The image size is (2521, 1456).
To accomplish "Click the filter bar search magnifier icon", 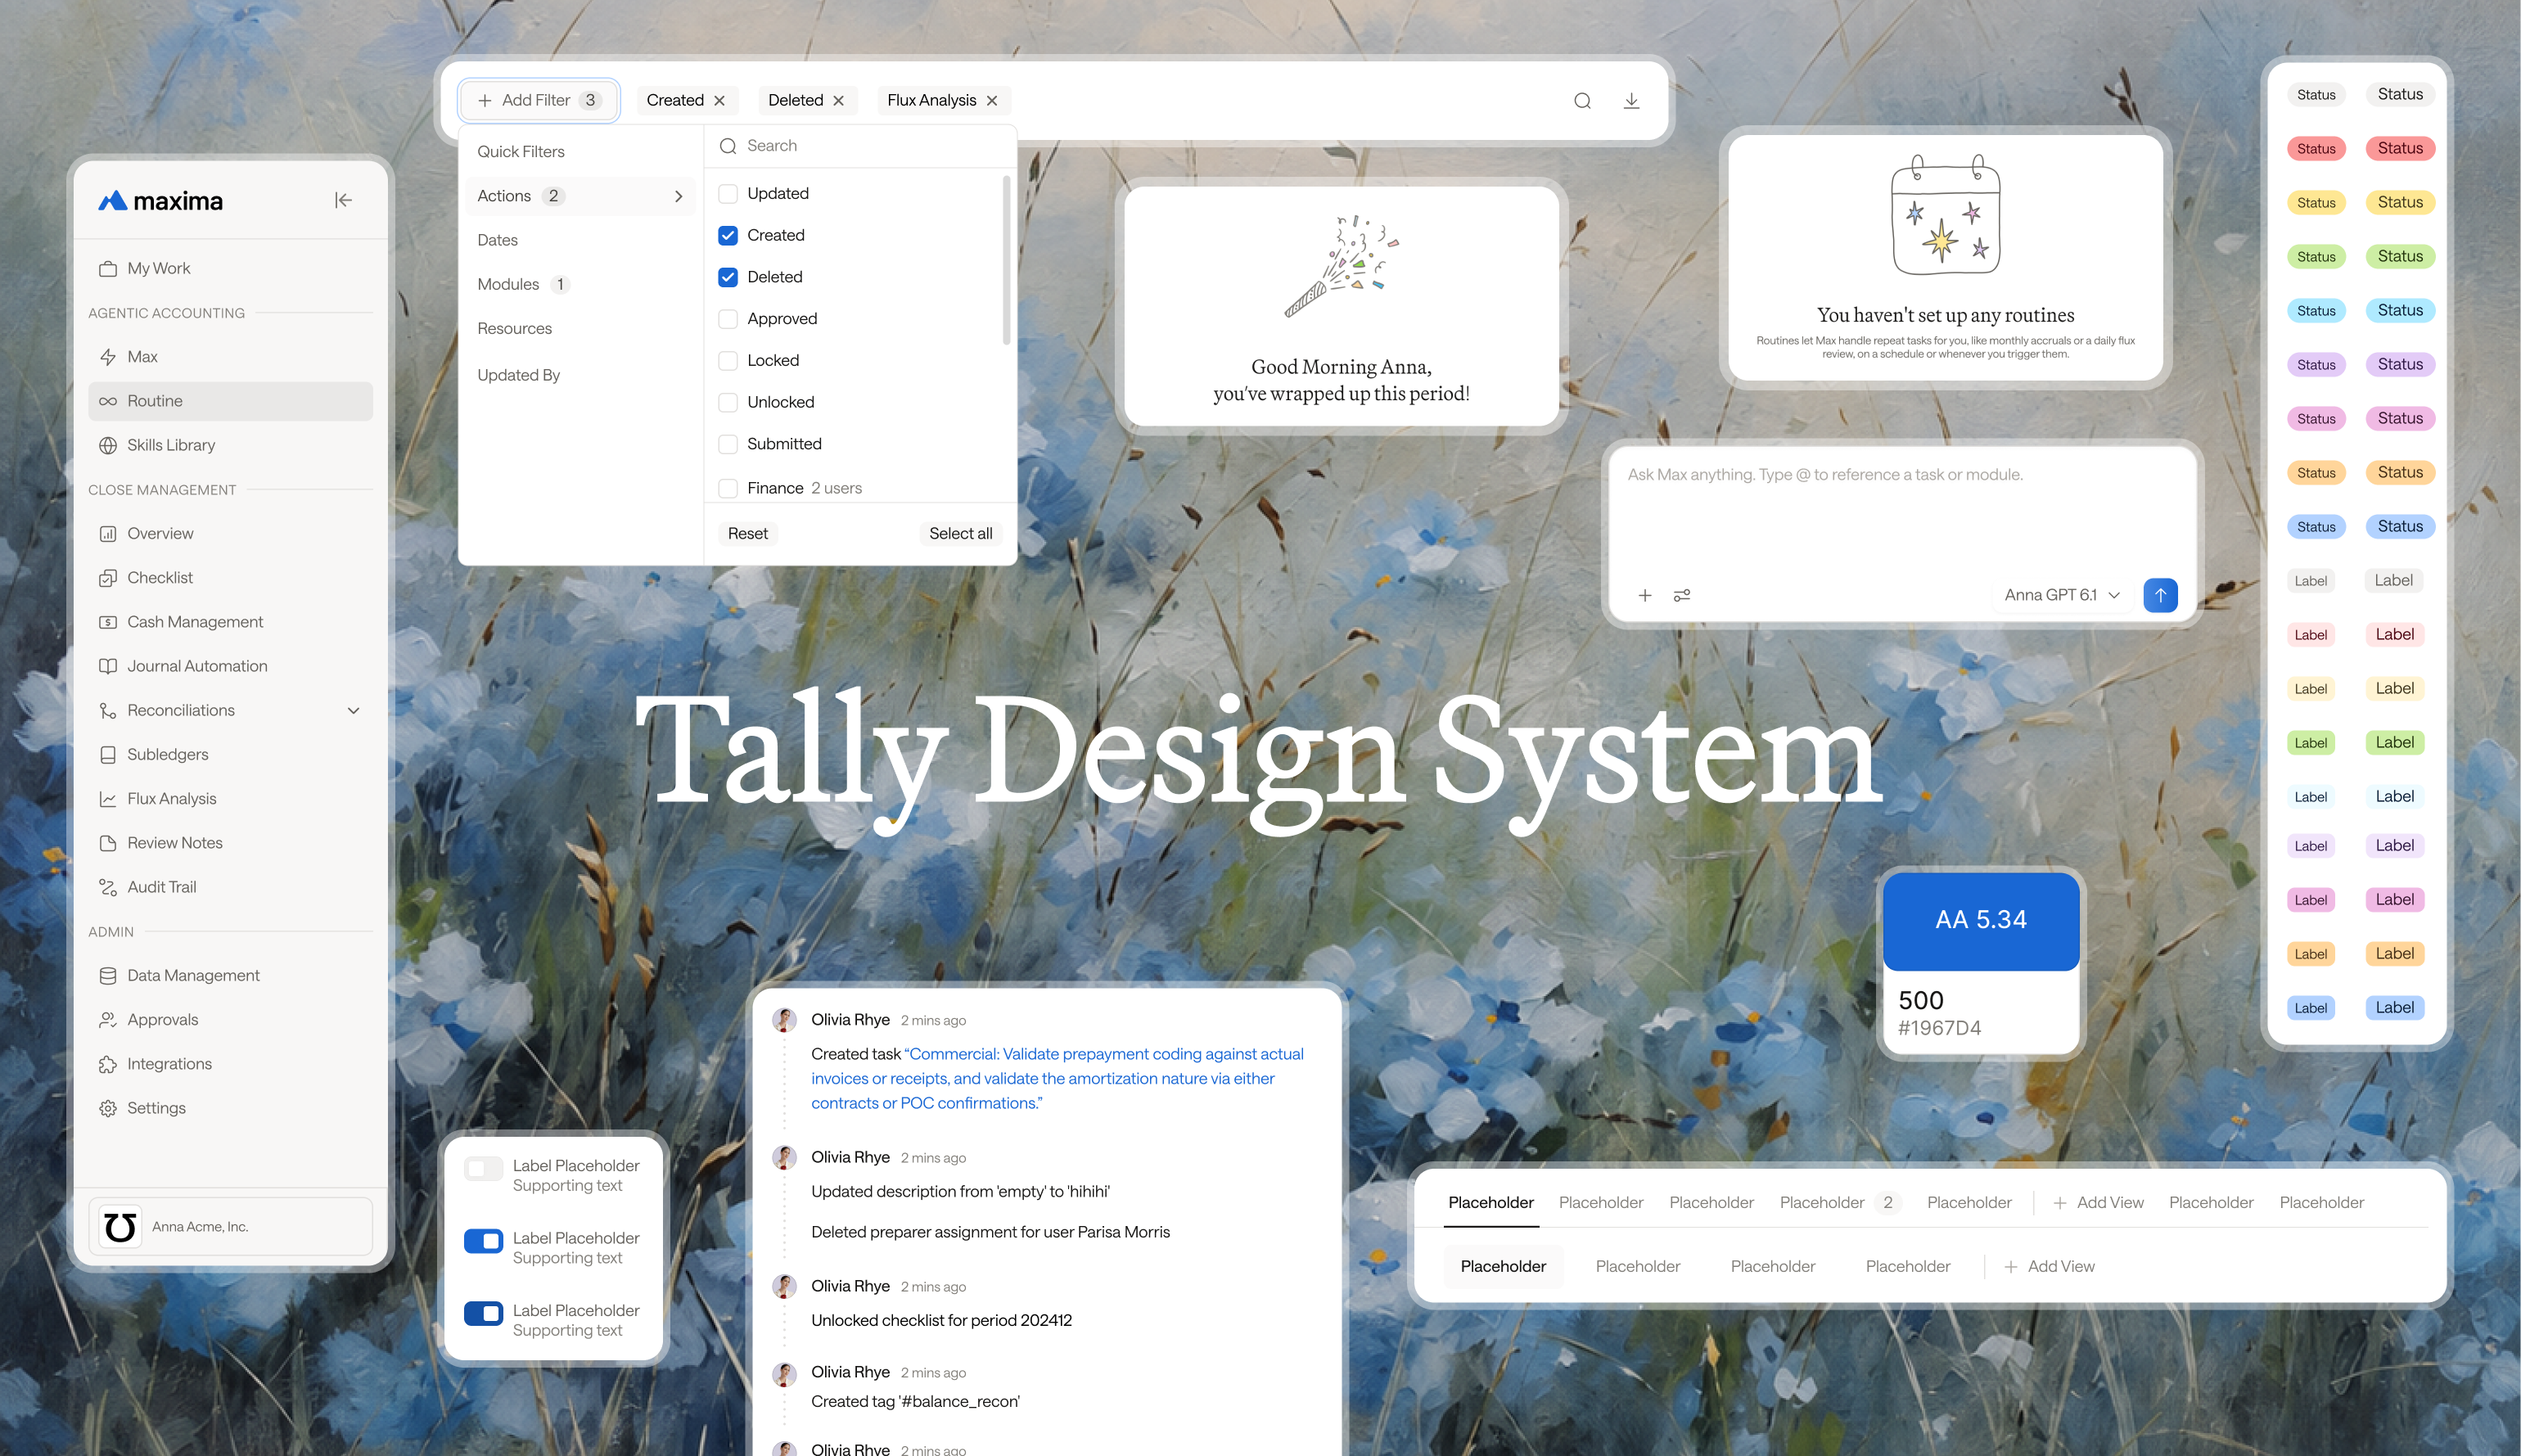I will click(1581, 100).
